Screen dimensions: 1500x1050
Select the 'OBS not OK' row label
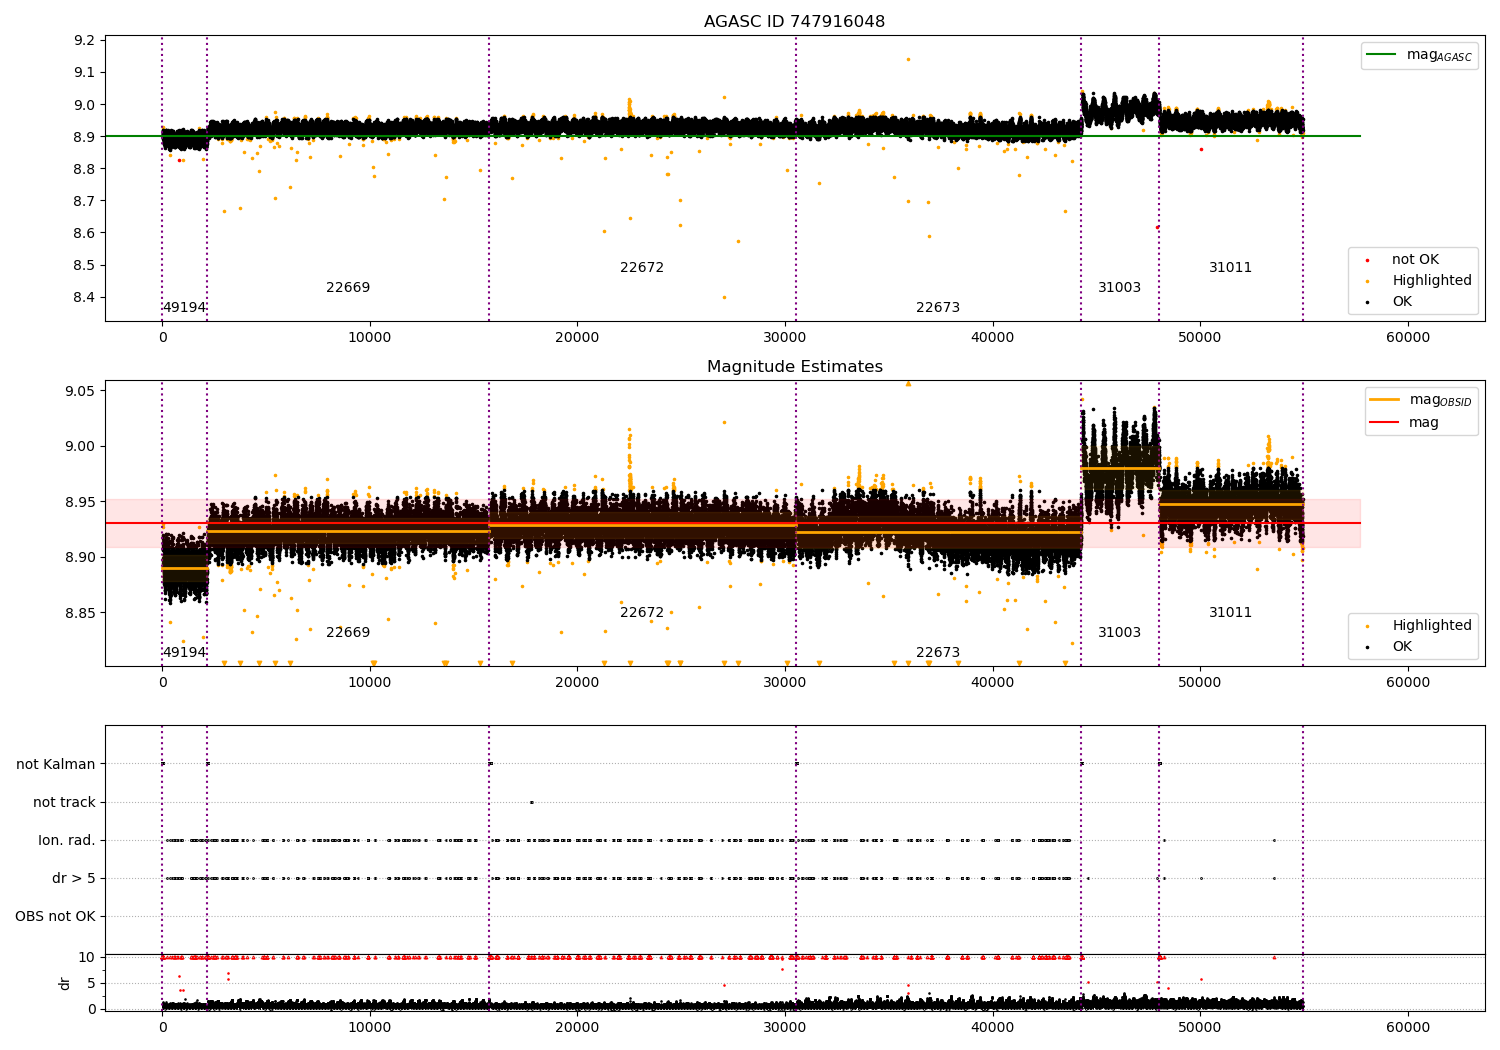[56, 917]
